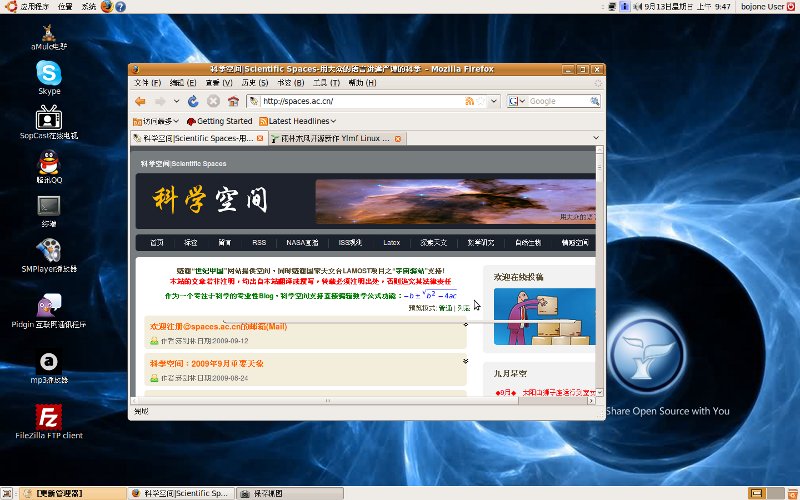This screenshot has width=800, height=500.
Task: Bookmark this page with the star icon
Action: [x=482, y=101]
